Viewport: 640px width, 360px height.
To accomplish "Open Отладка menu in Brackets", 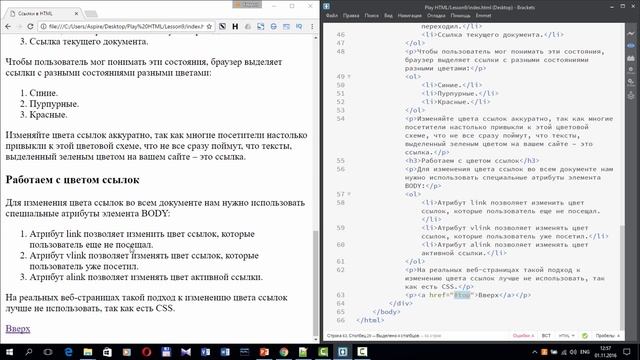I will coord(436,16).
